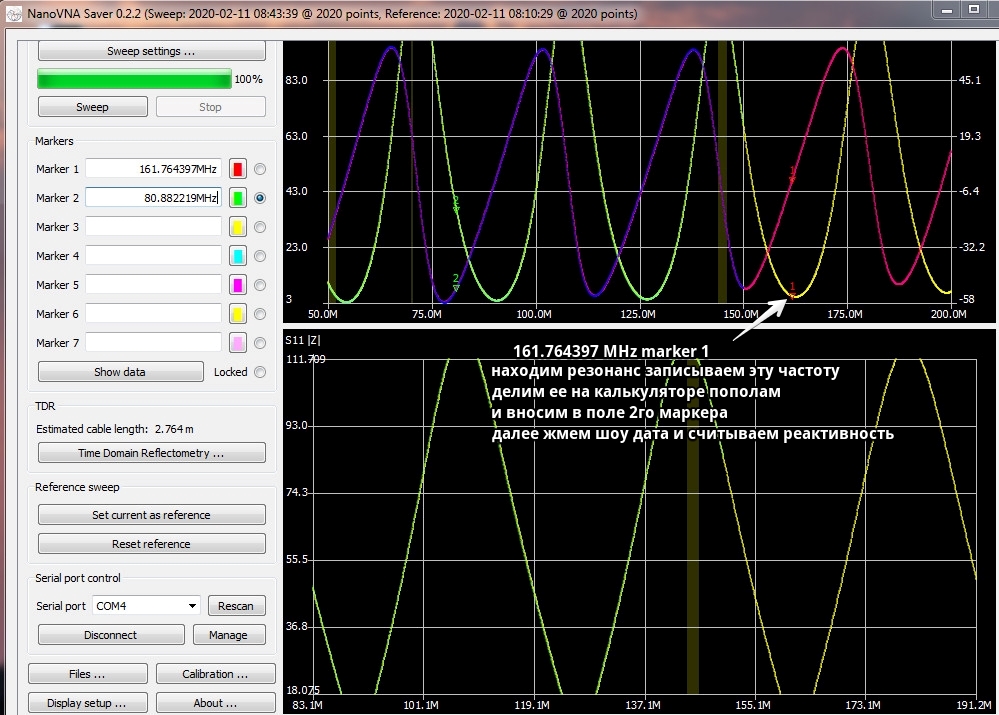Click the S11 |Z| chart title
This screenshot has height=715, width=999.
point(303,340)
